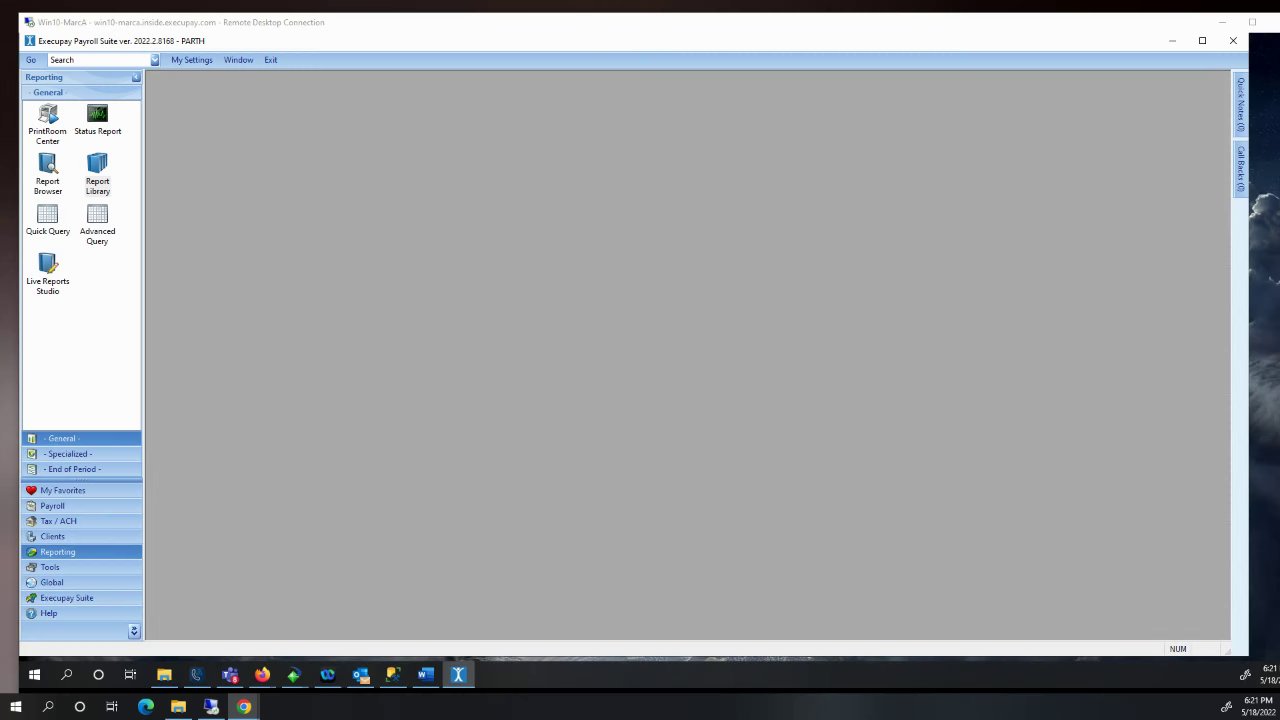
Task: Select the End of Period group
Action: (x=81, y=469)
